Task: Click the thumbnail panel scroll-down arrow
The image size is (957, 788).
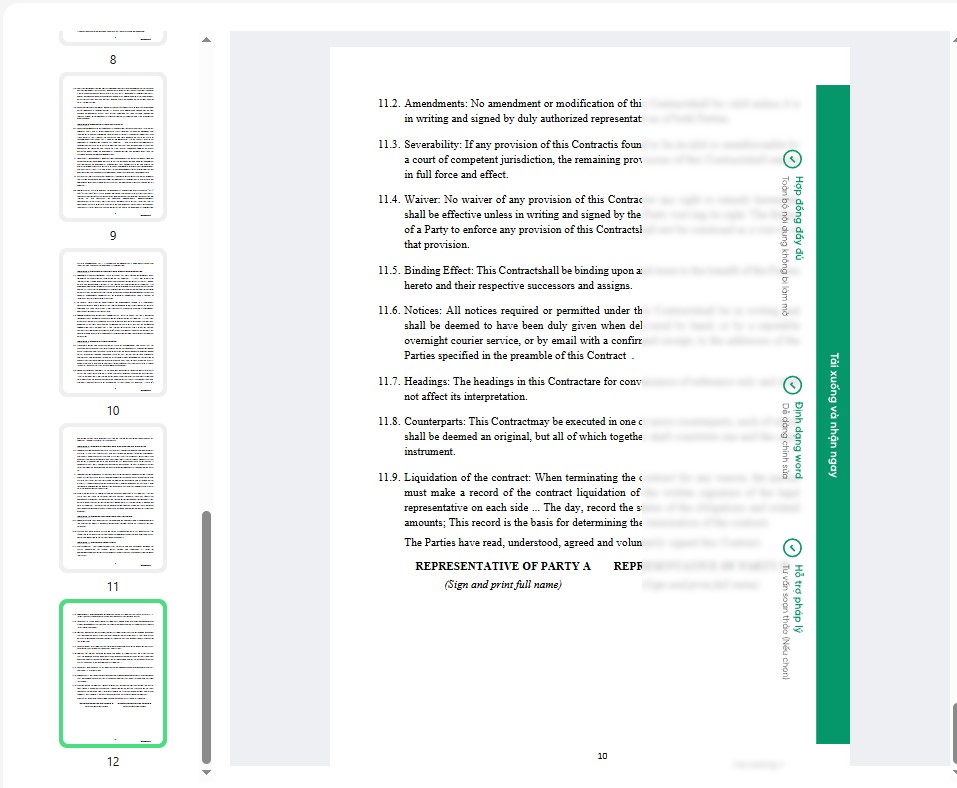Action: pyautogui.click(x=207, y=772)
